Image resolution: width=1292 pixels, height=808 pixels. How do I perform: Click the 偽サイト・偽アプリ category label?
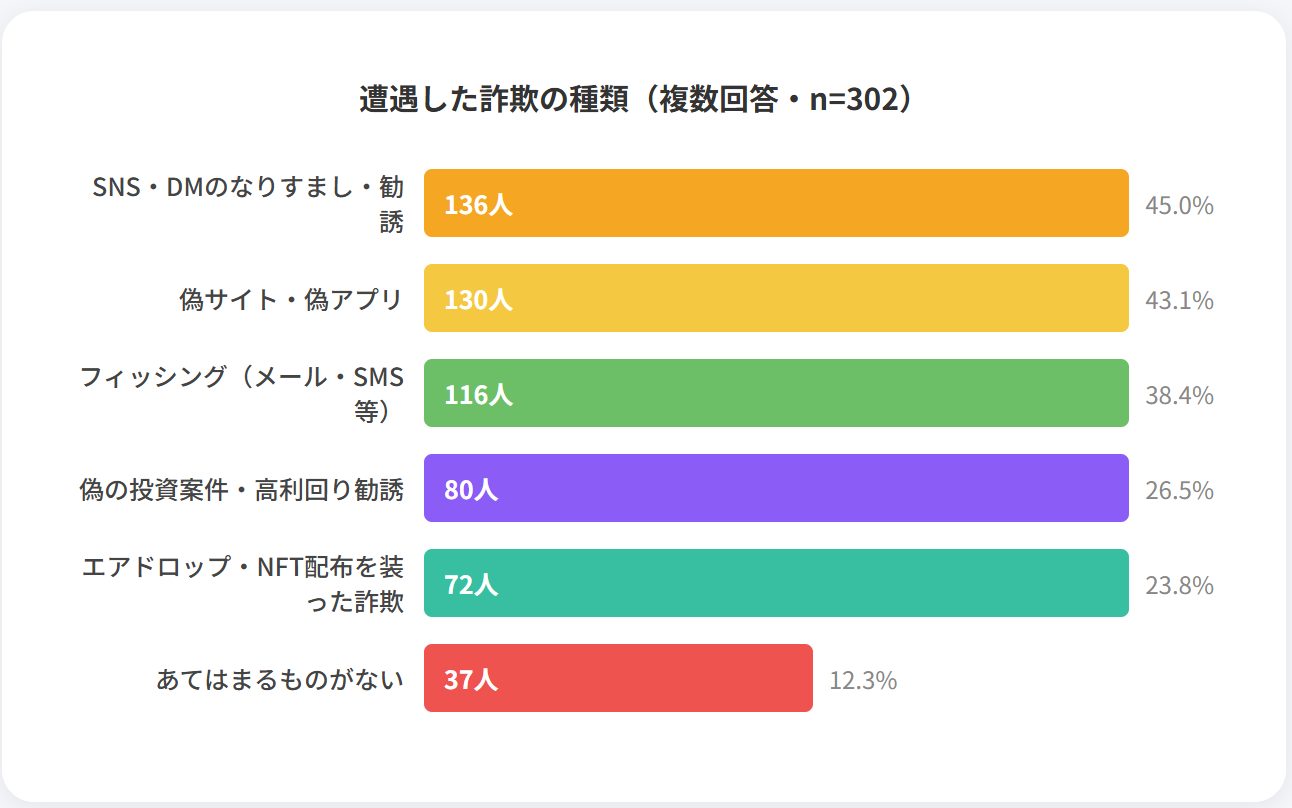[291, 299]
